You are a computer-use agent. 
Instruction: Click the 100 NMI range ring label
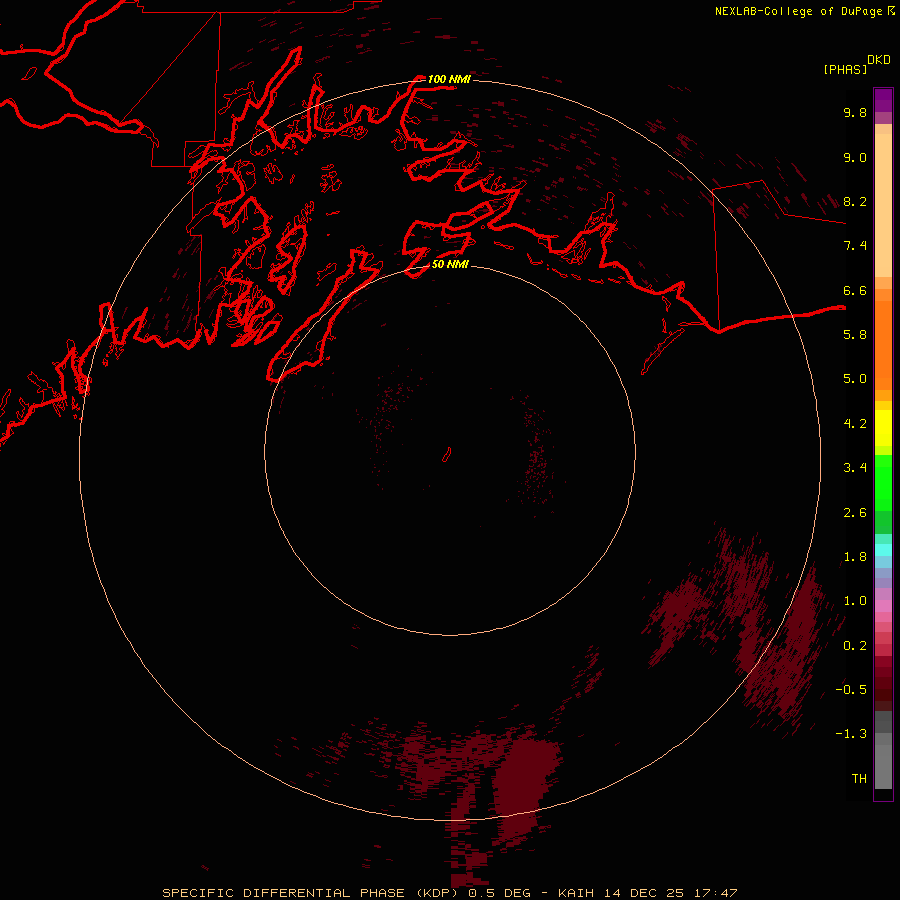[449, 79]
